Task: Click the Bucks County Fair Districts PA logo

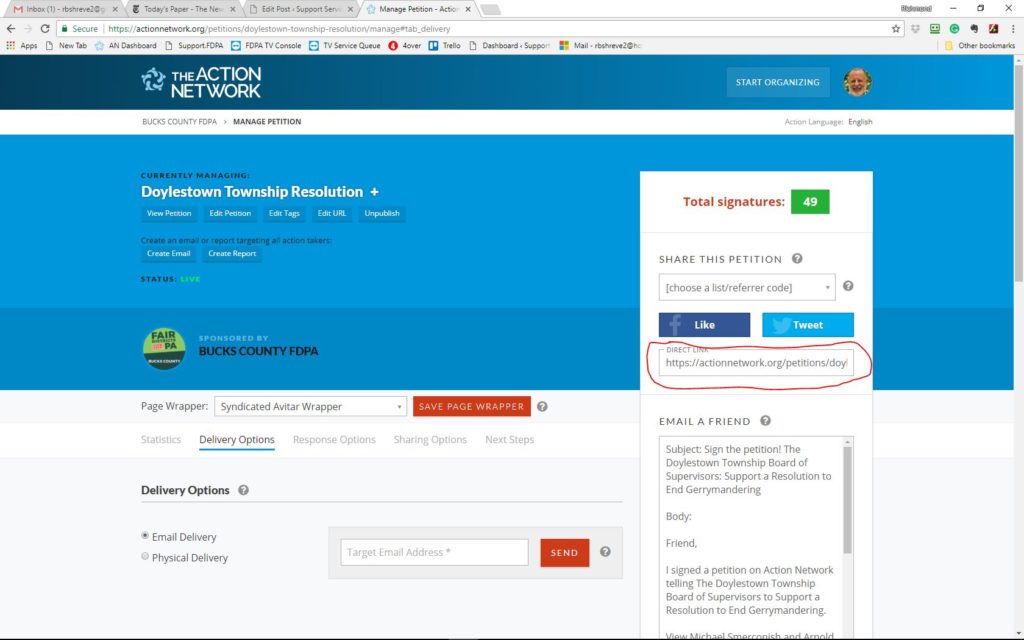Action: [x=163, y=349]
